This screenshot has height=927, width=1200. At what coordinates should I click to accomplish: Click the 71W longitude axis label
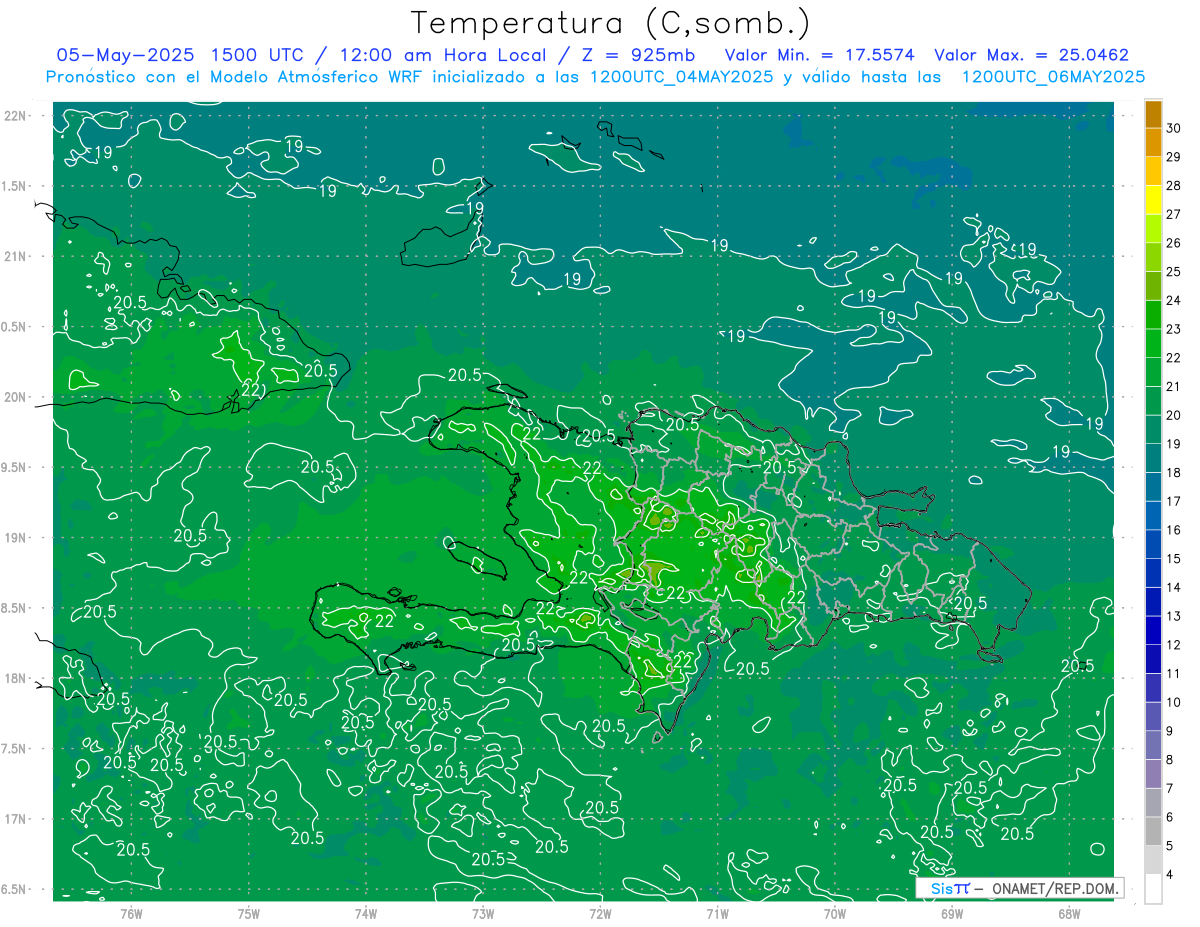(x=717, y=913)
